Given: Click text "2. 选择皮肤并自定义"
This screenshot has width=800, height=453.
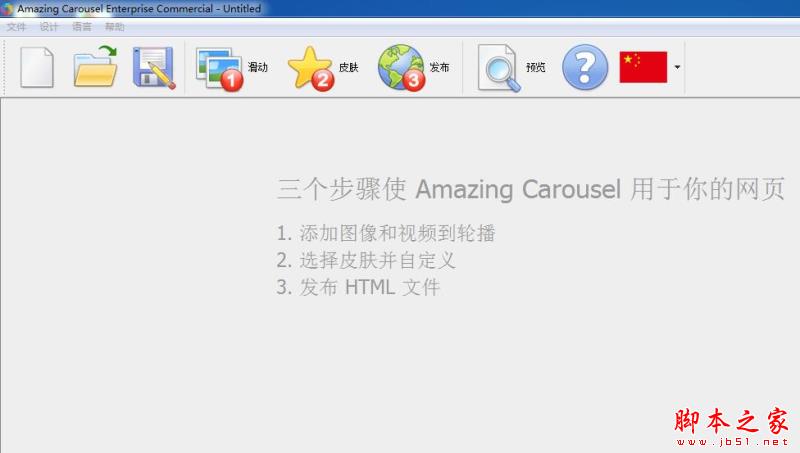Looking at the screenshot, I should tap(365, 260).
